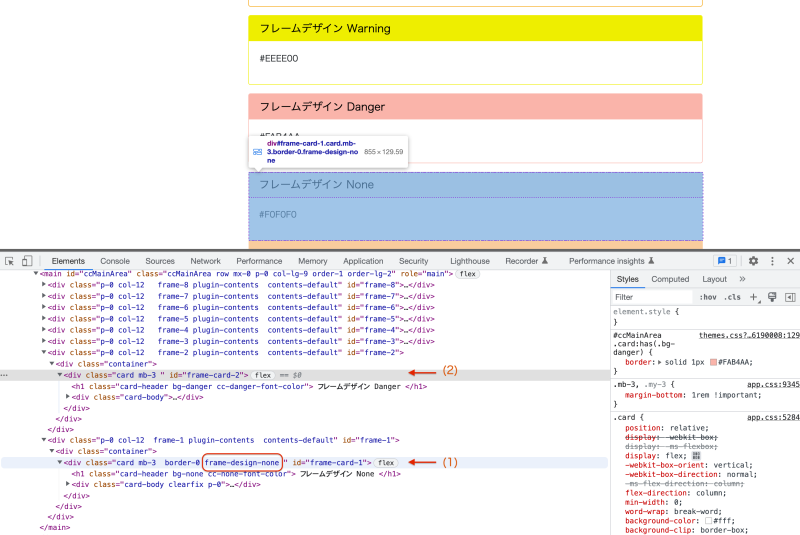
Task: Collapse the frame-card-2 div node
Action: 60,374
